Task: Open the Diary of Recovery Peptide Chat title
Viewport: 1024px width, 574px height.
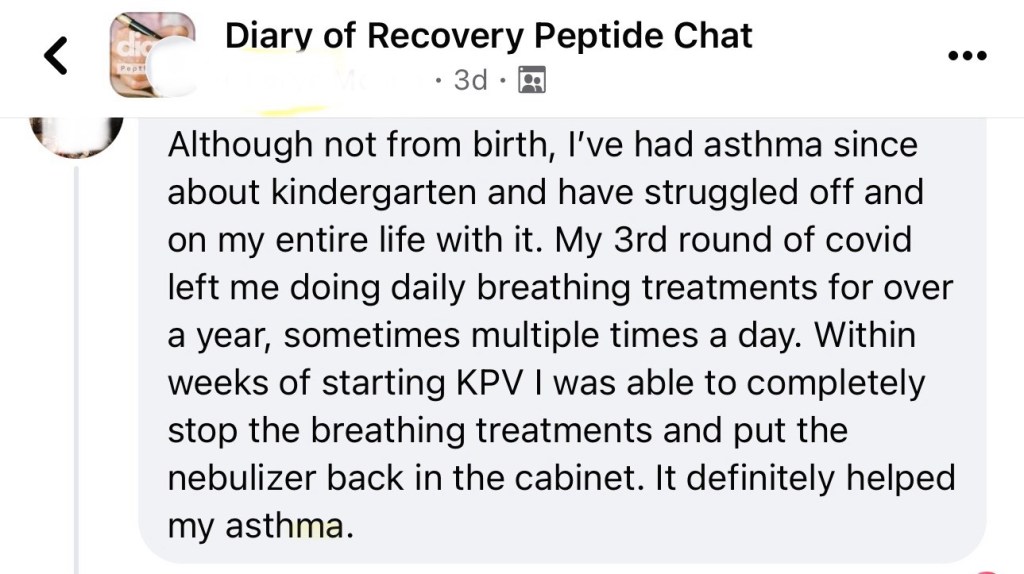Action: pyautogui.click(x=488, y=36)
